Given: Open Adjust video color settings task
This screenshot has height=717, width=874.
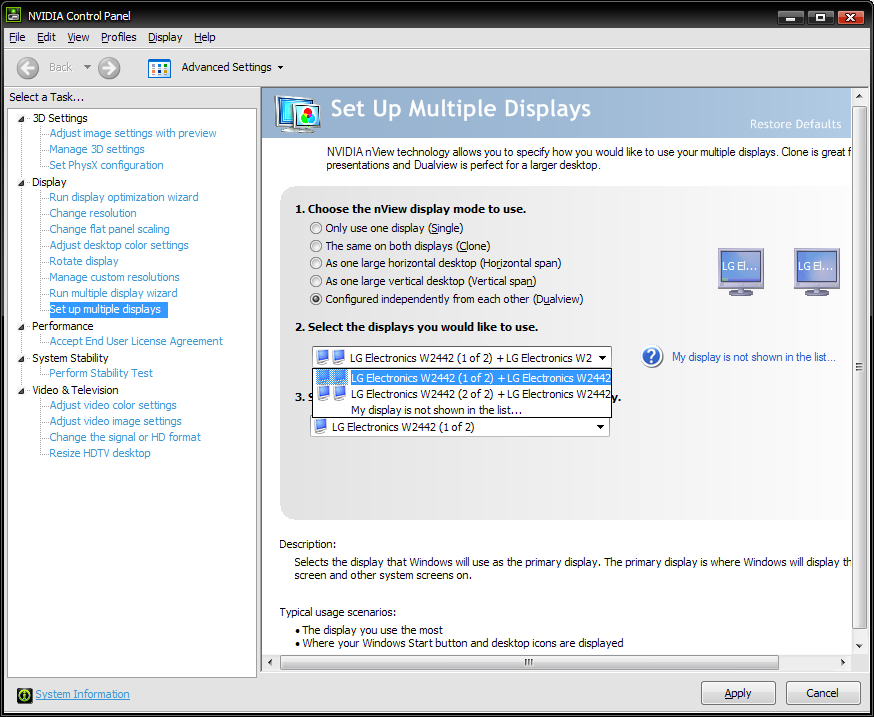Looking at the screenshot, I should pyautogui.click(x=113, y=405).
